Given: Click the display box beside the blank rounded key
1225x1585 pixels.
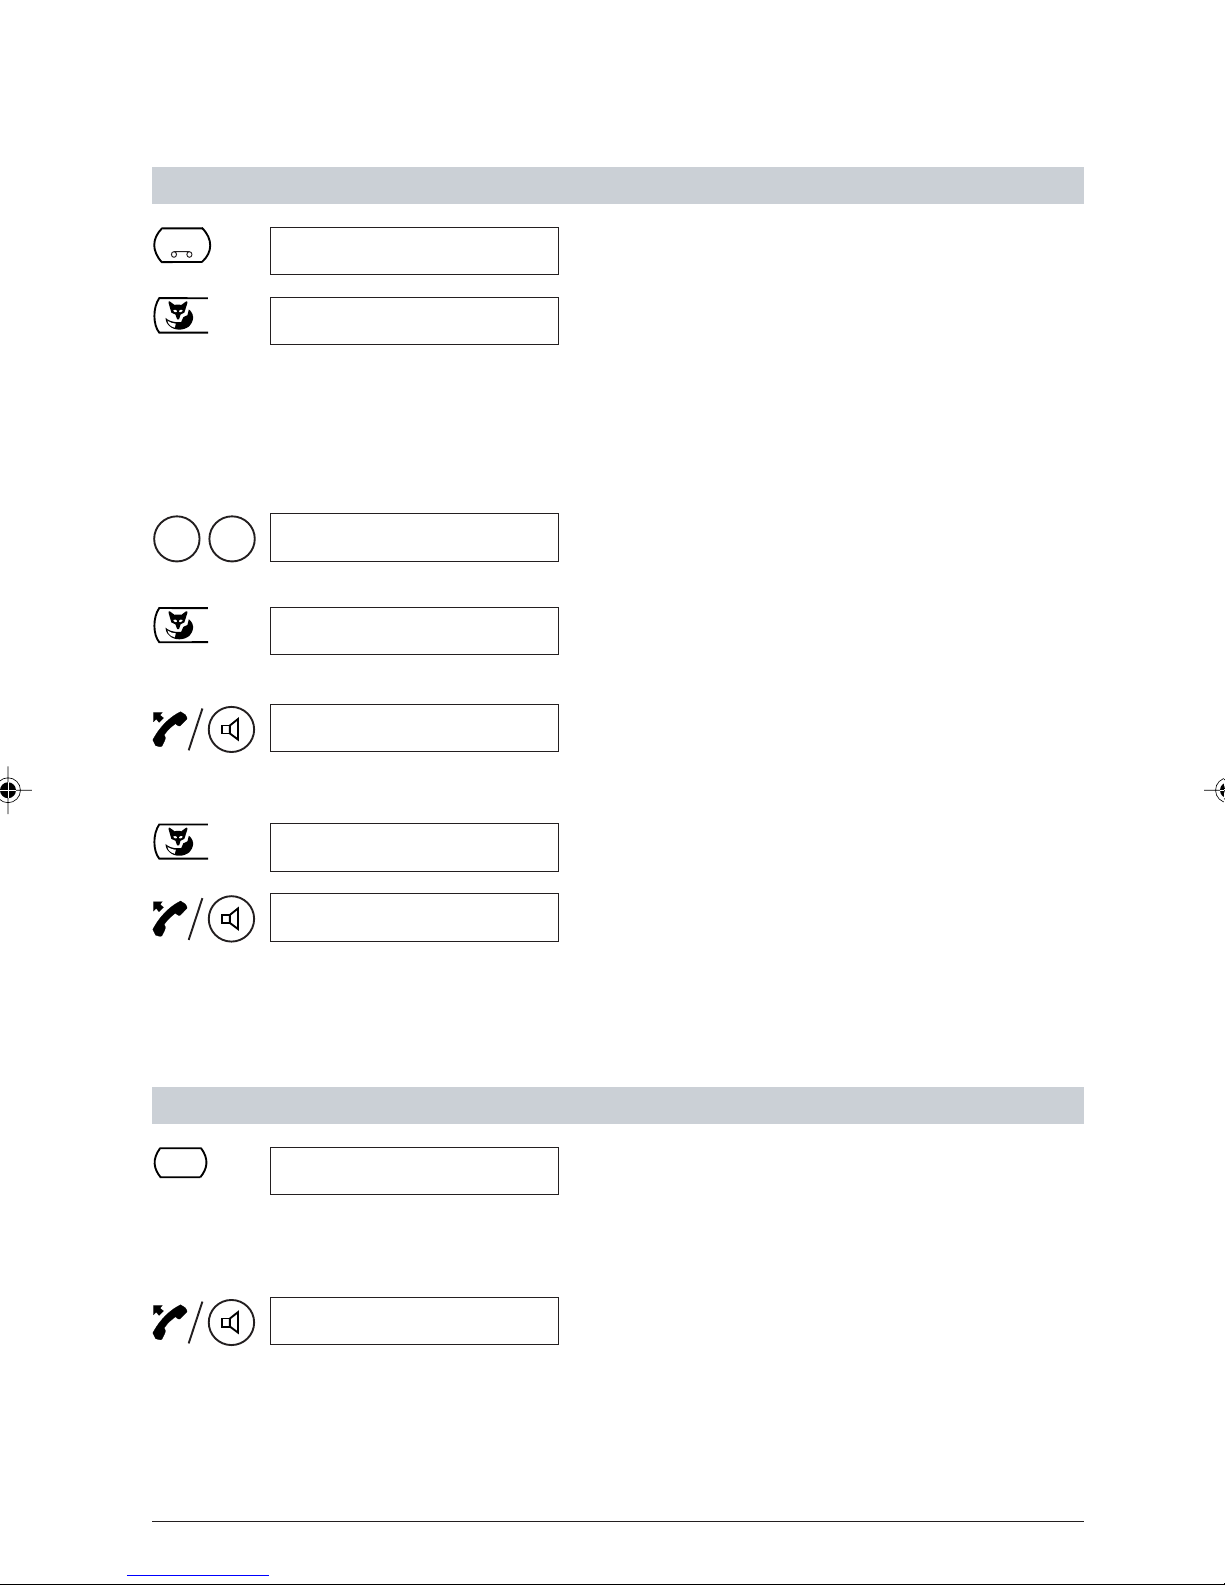Looking at the screenshot, I should point(414,1171).
